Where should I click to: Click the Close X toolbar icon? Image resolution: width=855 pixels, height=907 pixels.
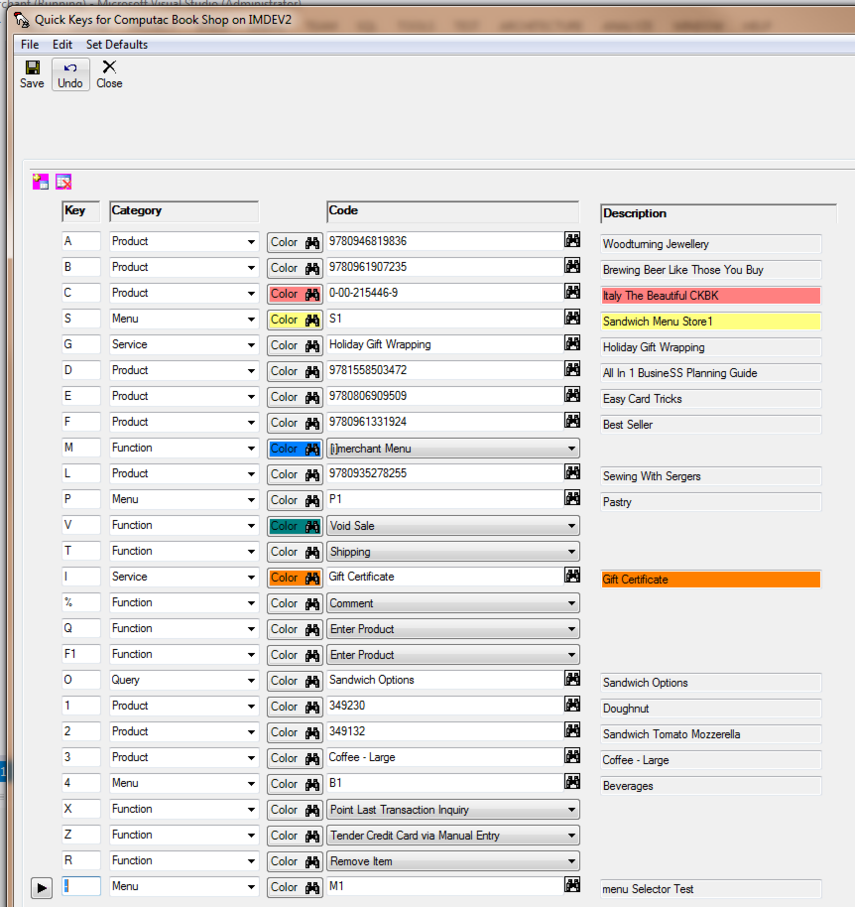tap(109, 67)
